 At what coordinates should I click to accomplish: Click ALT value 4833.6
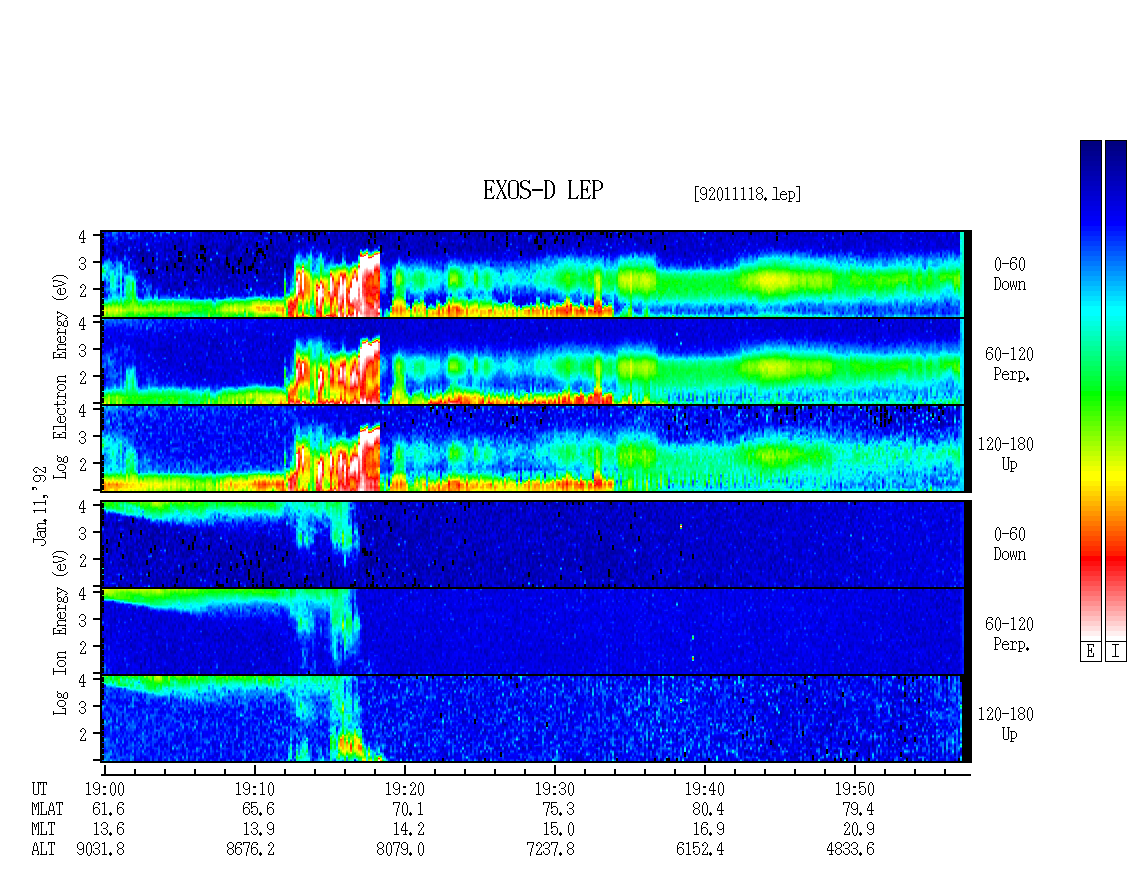pos(850,850)
